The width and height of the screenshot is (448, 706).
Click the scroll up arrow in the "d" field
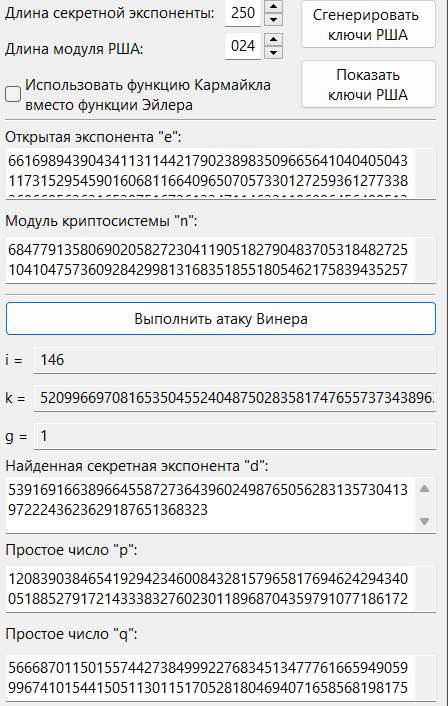424,489
